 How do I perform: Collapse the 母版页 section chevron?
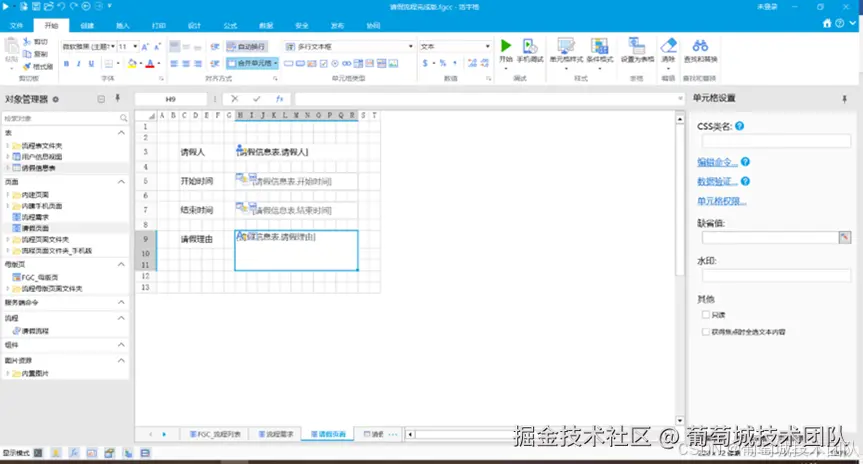(121, 265)
